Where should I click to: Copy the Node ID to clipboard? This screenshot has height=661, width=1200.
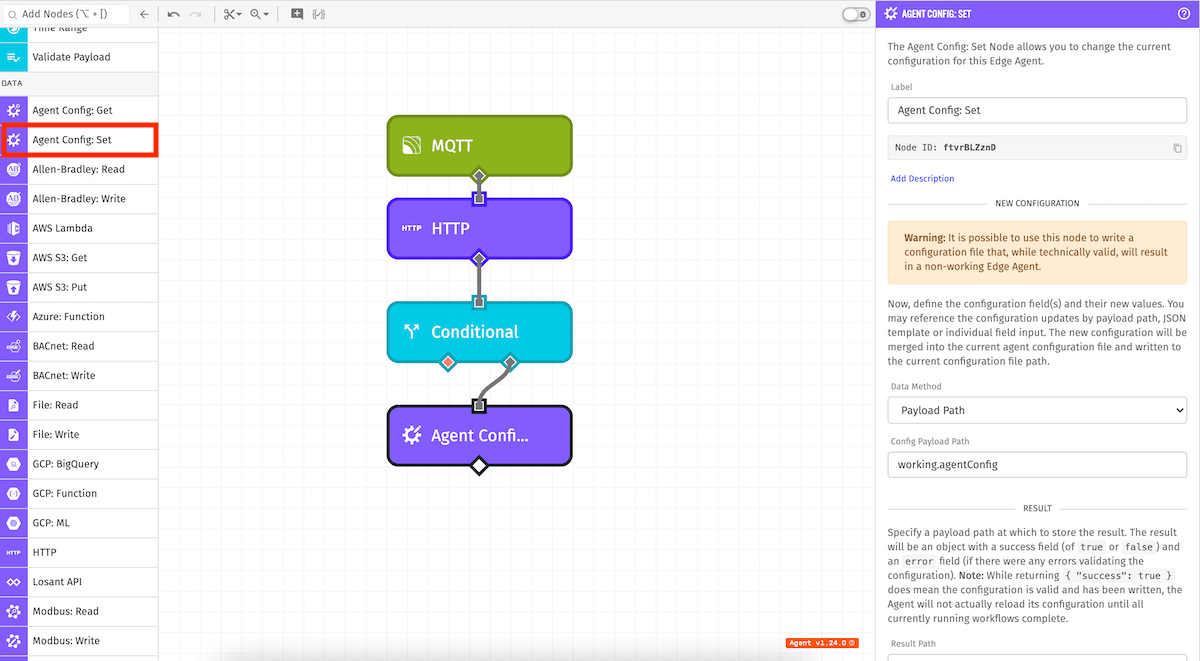tap(1177, 148)
